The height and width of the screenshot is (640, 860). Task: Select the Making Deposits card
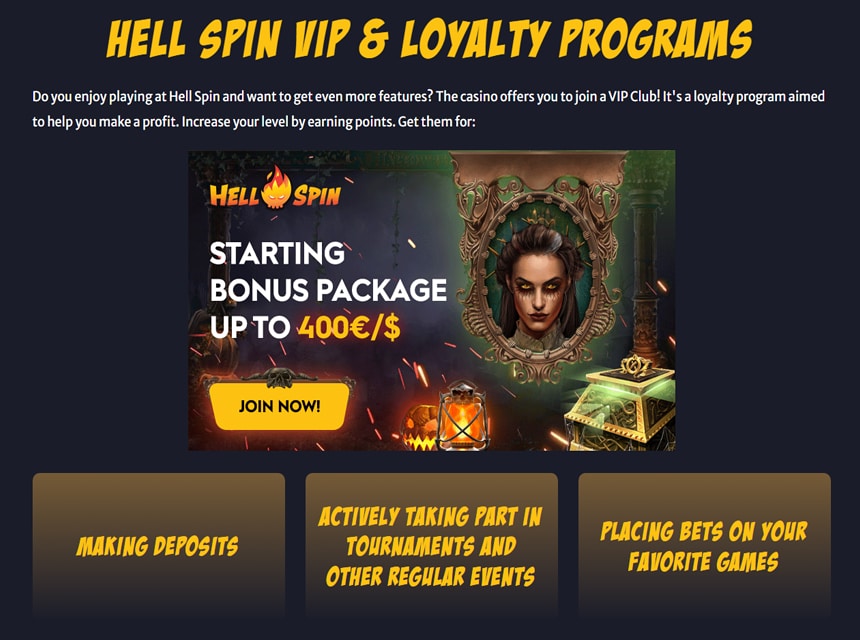[159, 545]
